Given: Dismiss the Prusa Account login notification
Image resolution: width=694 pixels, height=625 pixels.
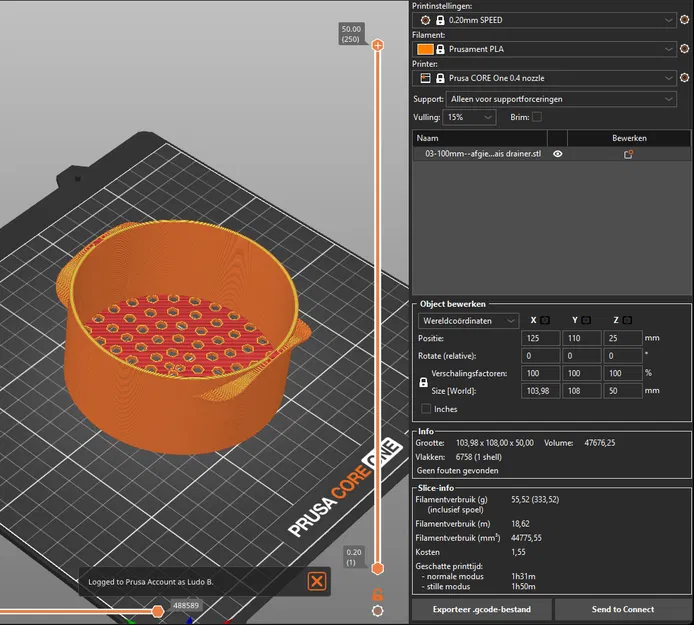Looking at the screenshot, I should coord(316,581).
